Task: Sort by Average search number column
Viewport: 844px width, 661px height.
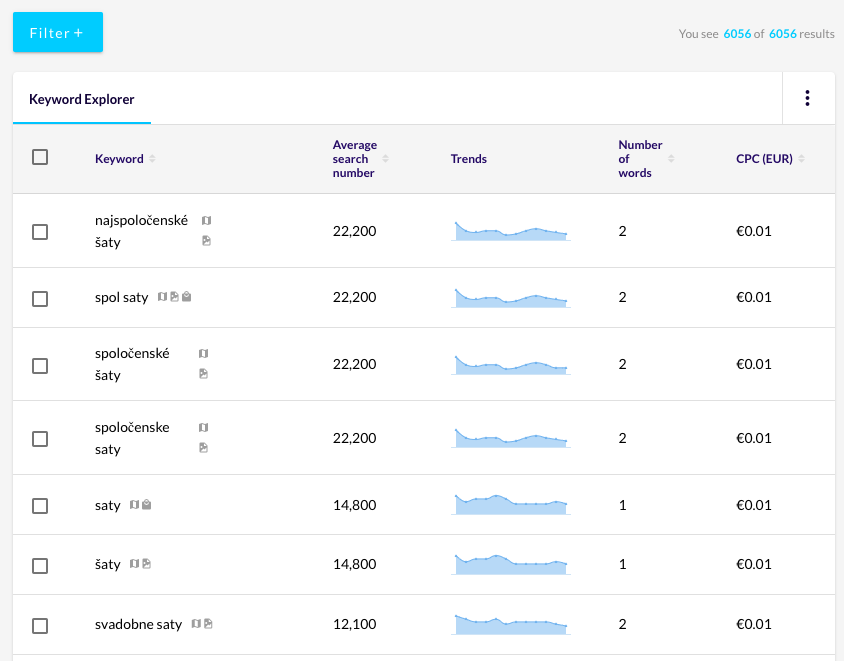Action: coord(385,159)
